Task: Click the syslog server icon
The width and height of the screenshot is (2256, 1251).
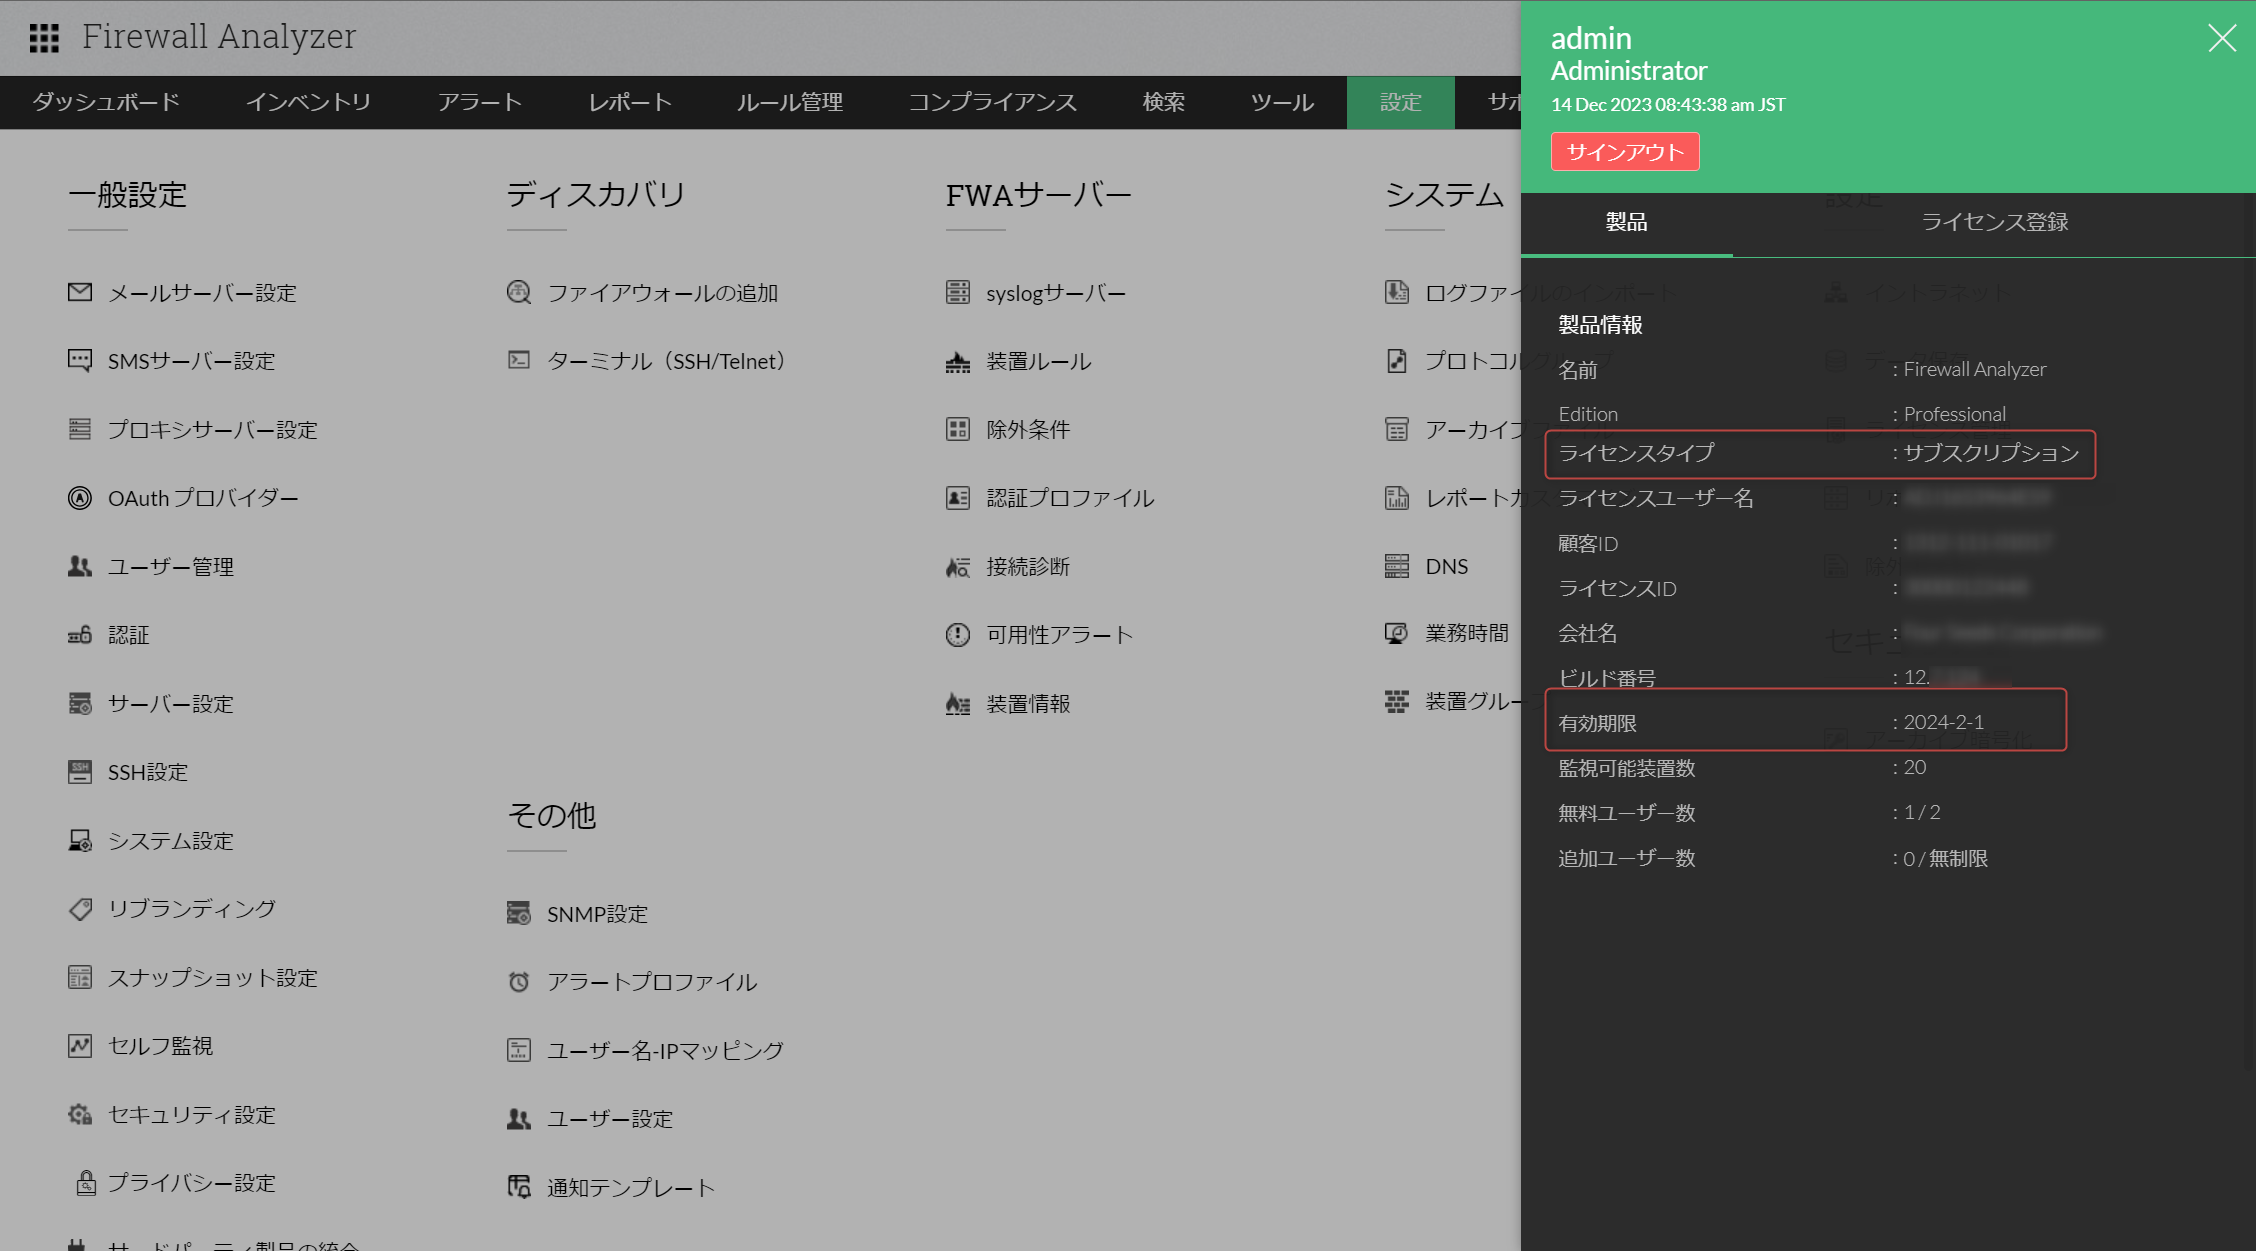Action: click(x=958, y=292)
